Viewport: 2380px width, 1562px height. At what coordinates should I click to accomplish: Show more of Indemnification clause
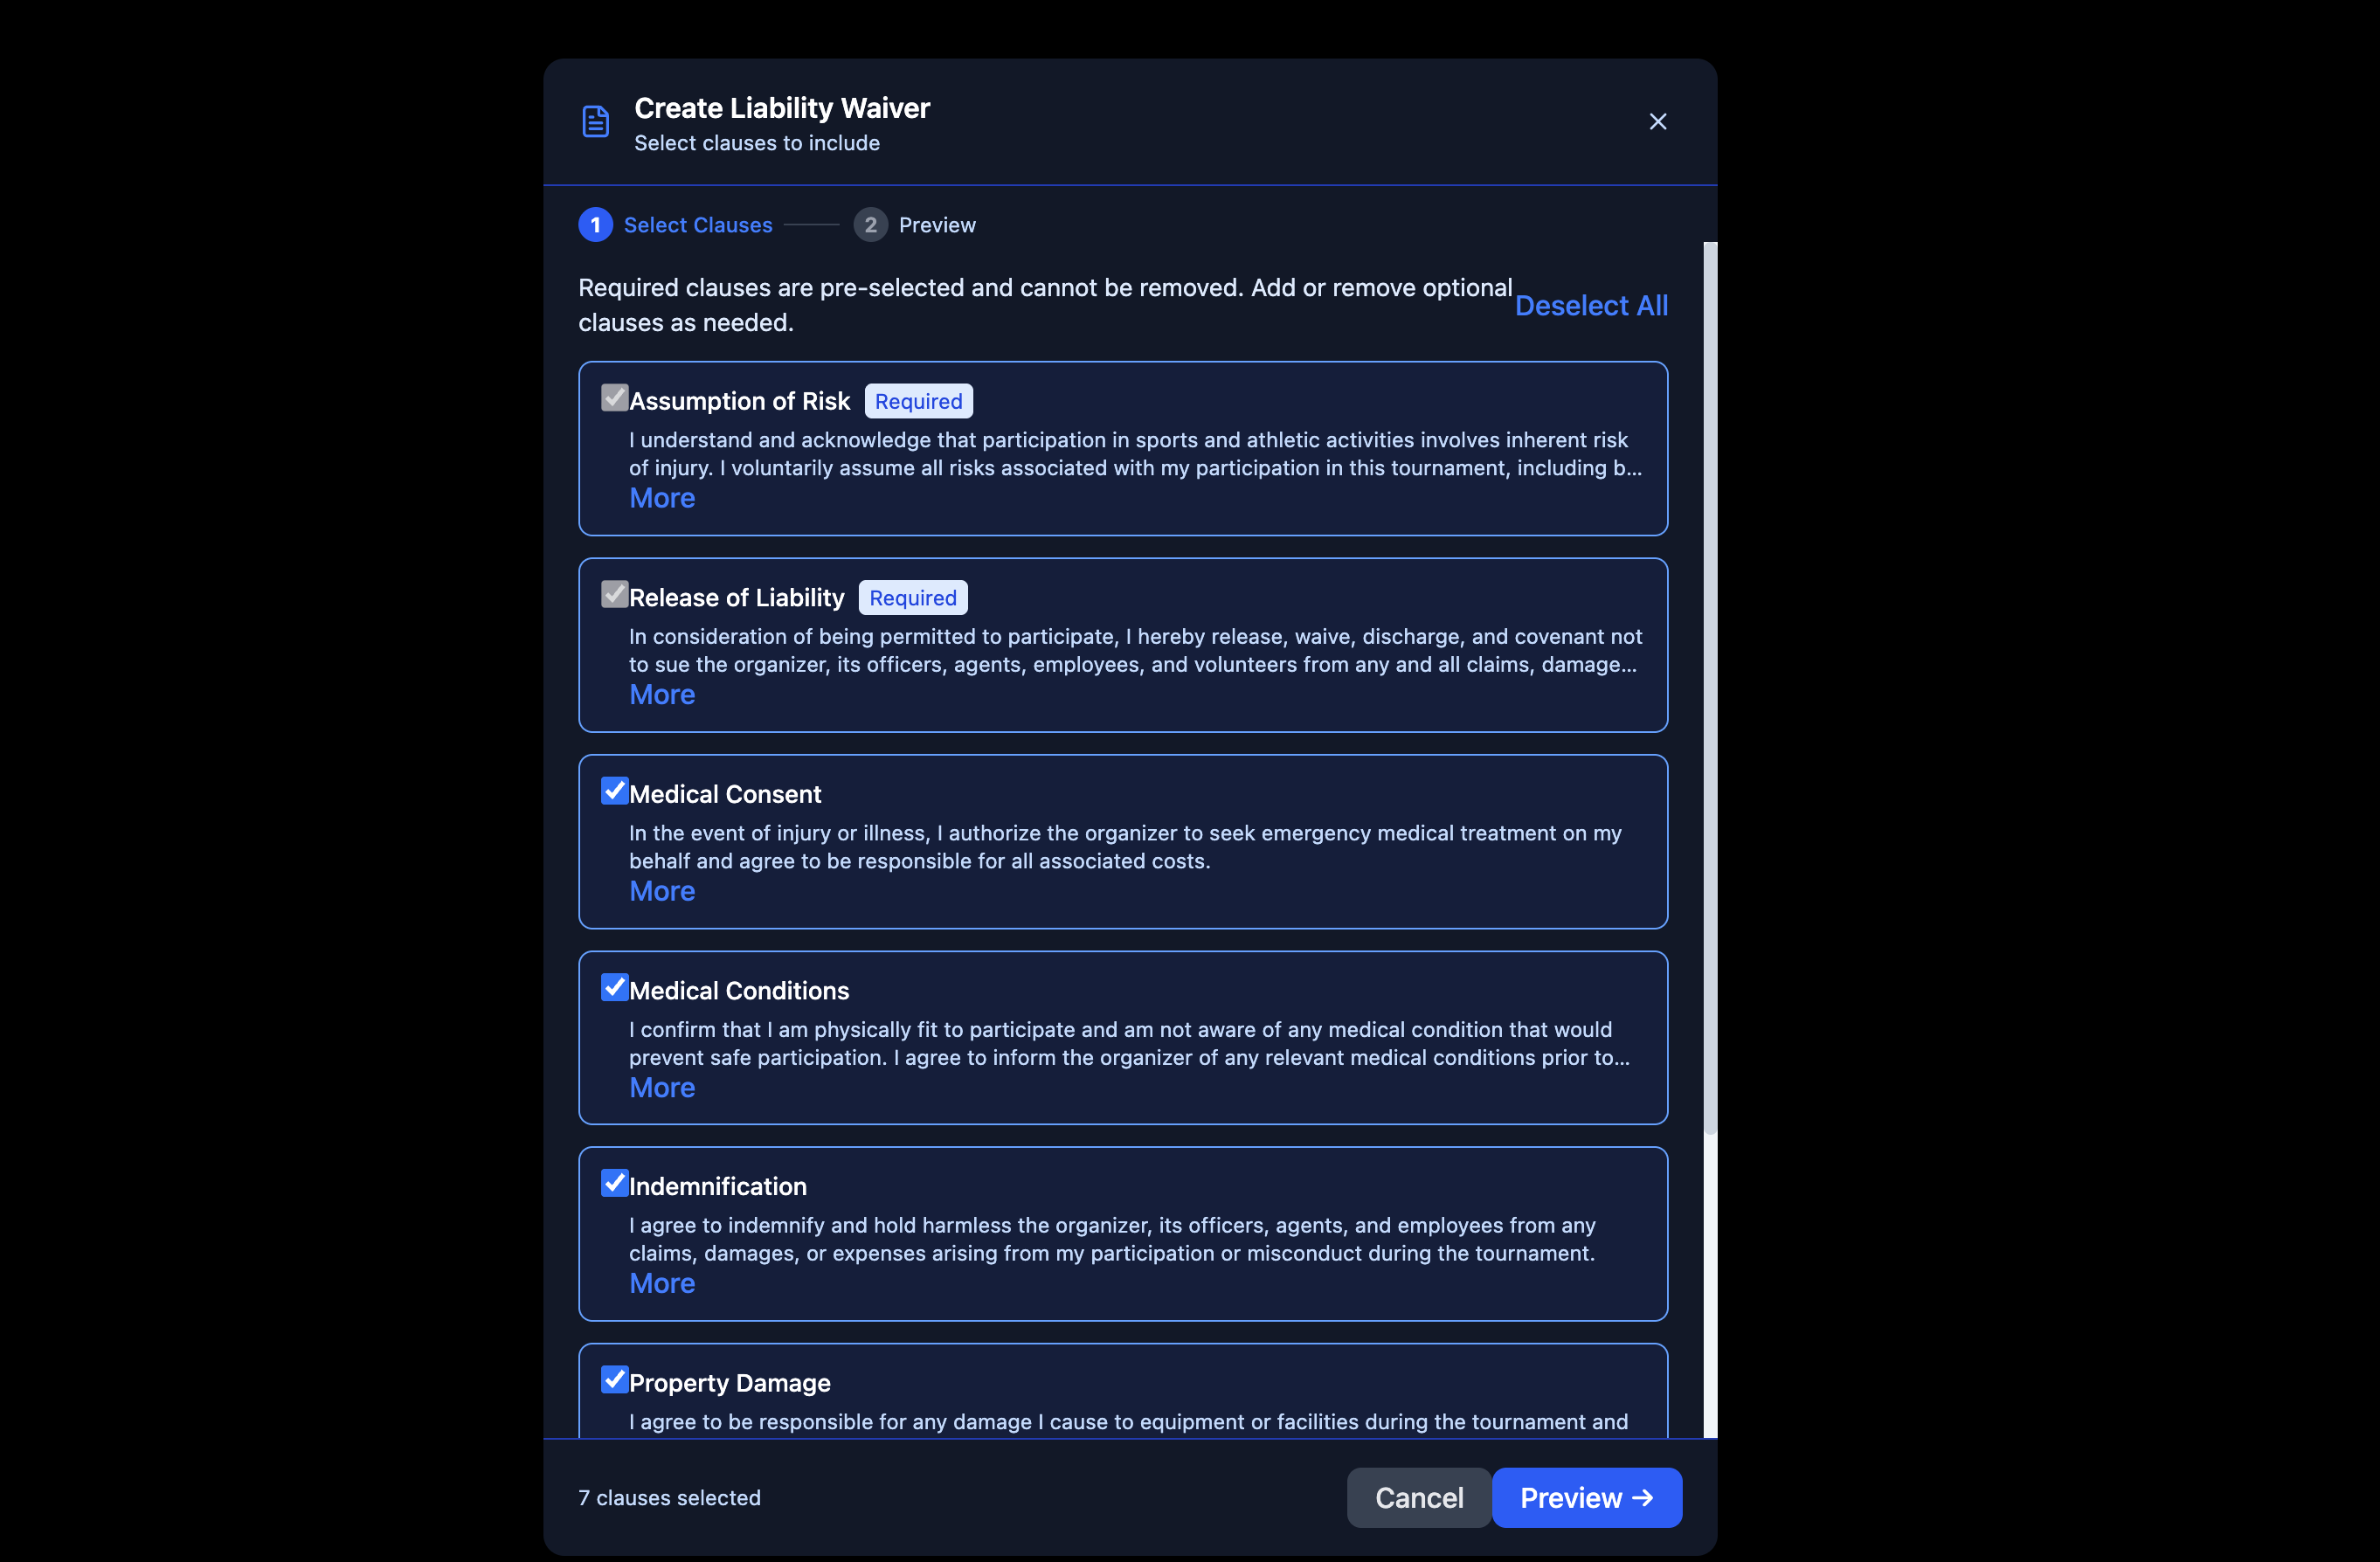(x=662, y=1284)
